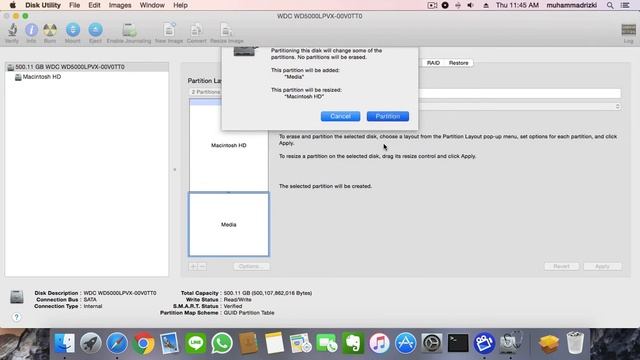Click the Options button below the layout
Image resolution: width=640 pixels, height=360 pixels.
251,267
